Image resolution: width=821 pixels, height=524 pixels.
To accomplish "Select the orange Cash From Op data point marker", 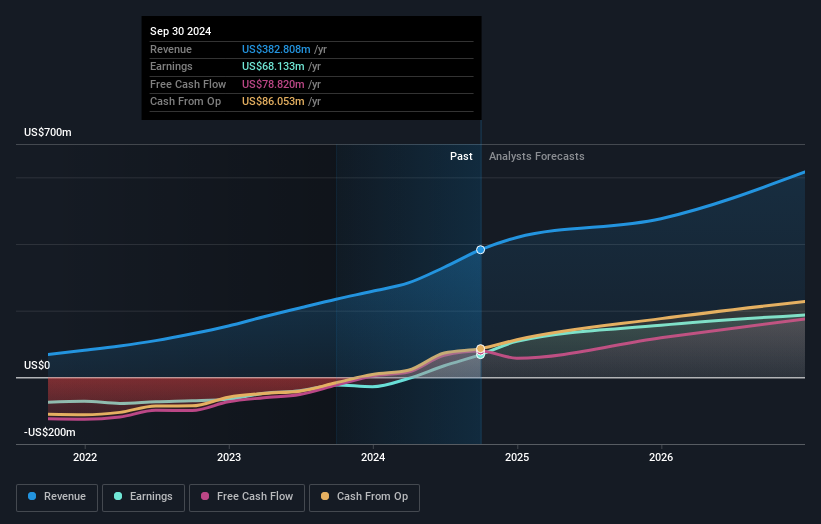I will click(x=480, y=349).
